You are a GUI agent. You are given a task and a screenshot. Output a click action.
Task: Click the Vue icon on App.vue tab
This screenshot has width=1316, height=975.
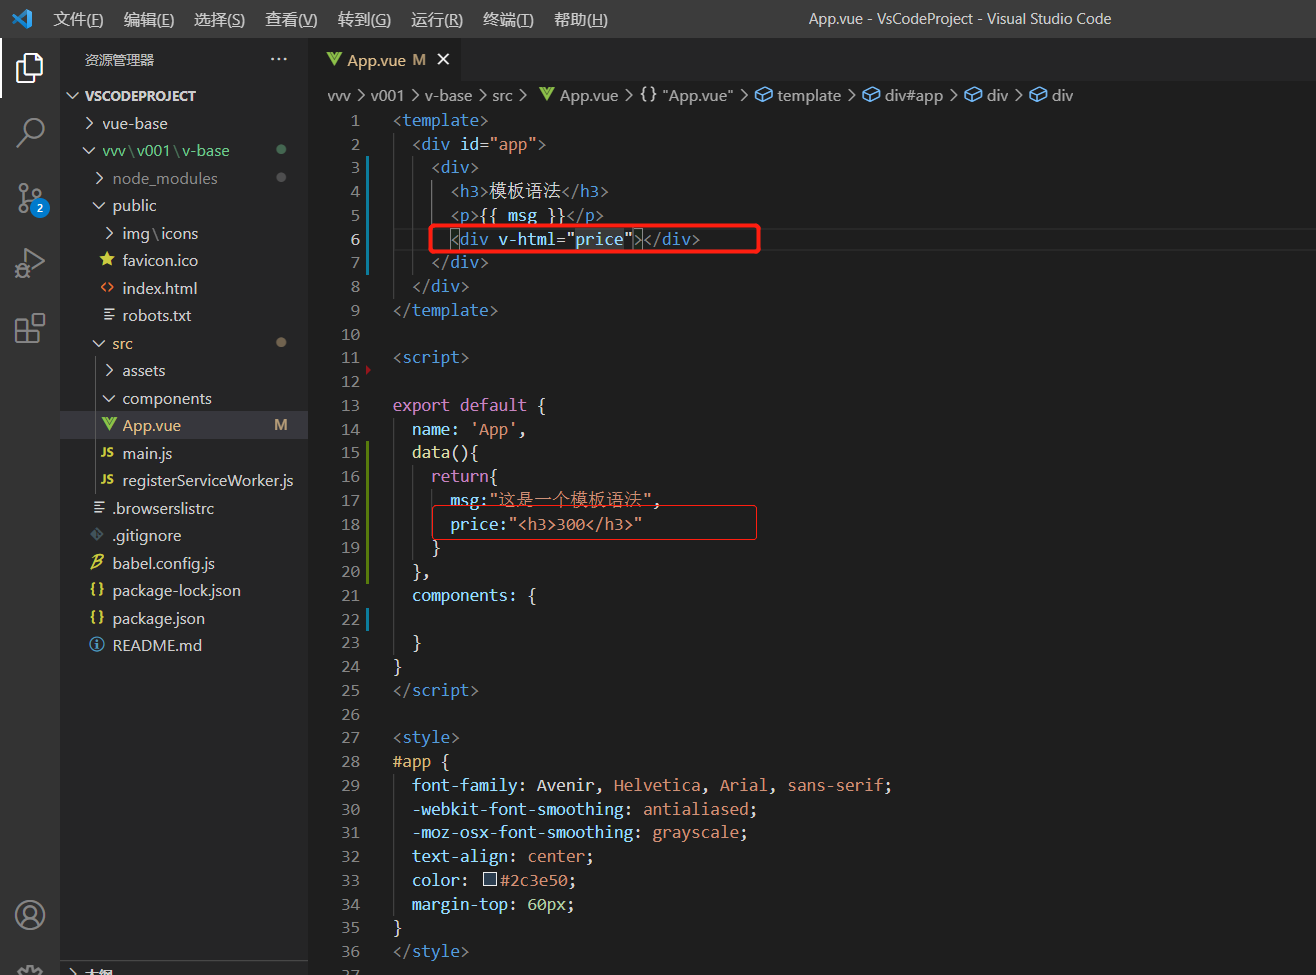(334, 60)
